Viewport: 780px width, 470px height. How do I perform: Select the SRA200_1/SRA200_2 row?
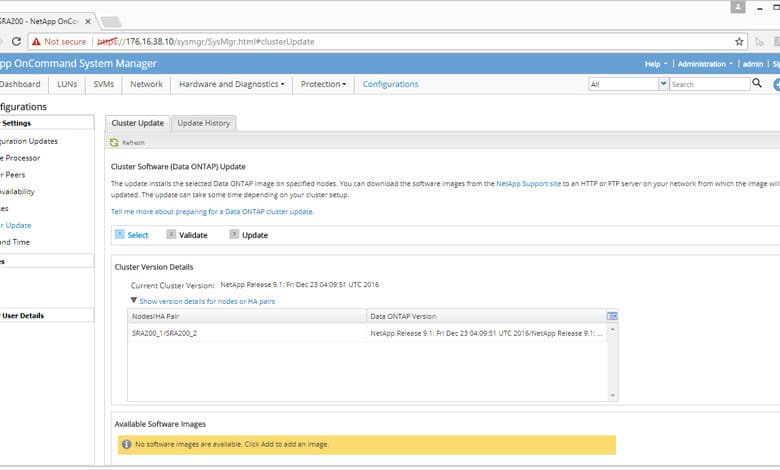point(367,333)
